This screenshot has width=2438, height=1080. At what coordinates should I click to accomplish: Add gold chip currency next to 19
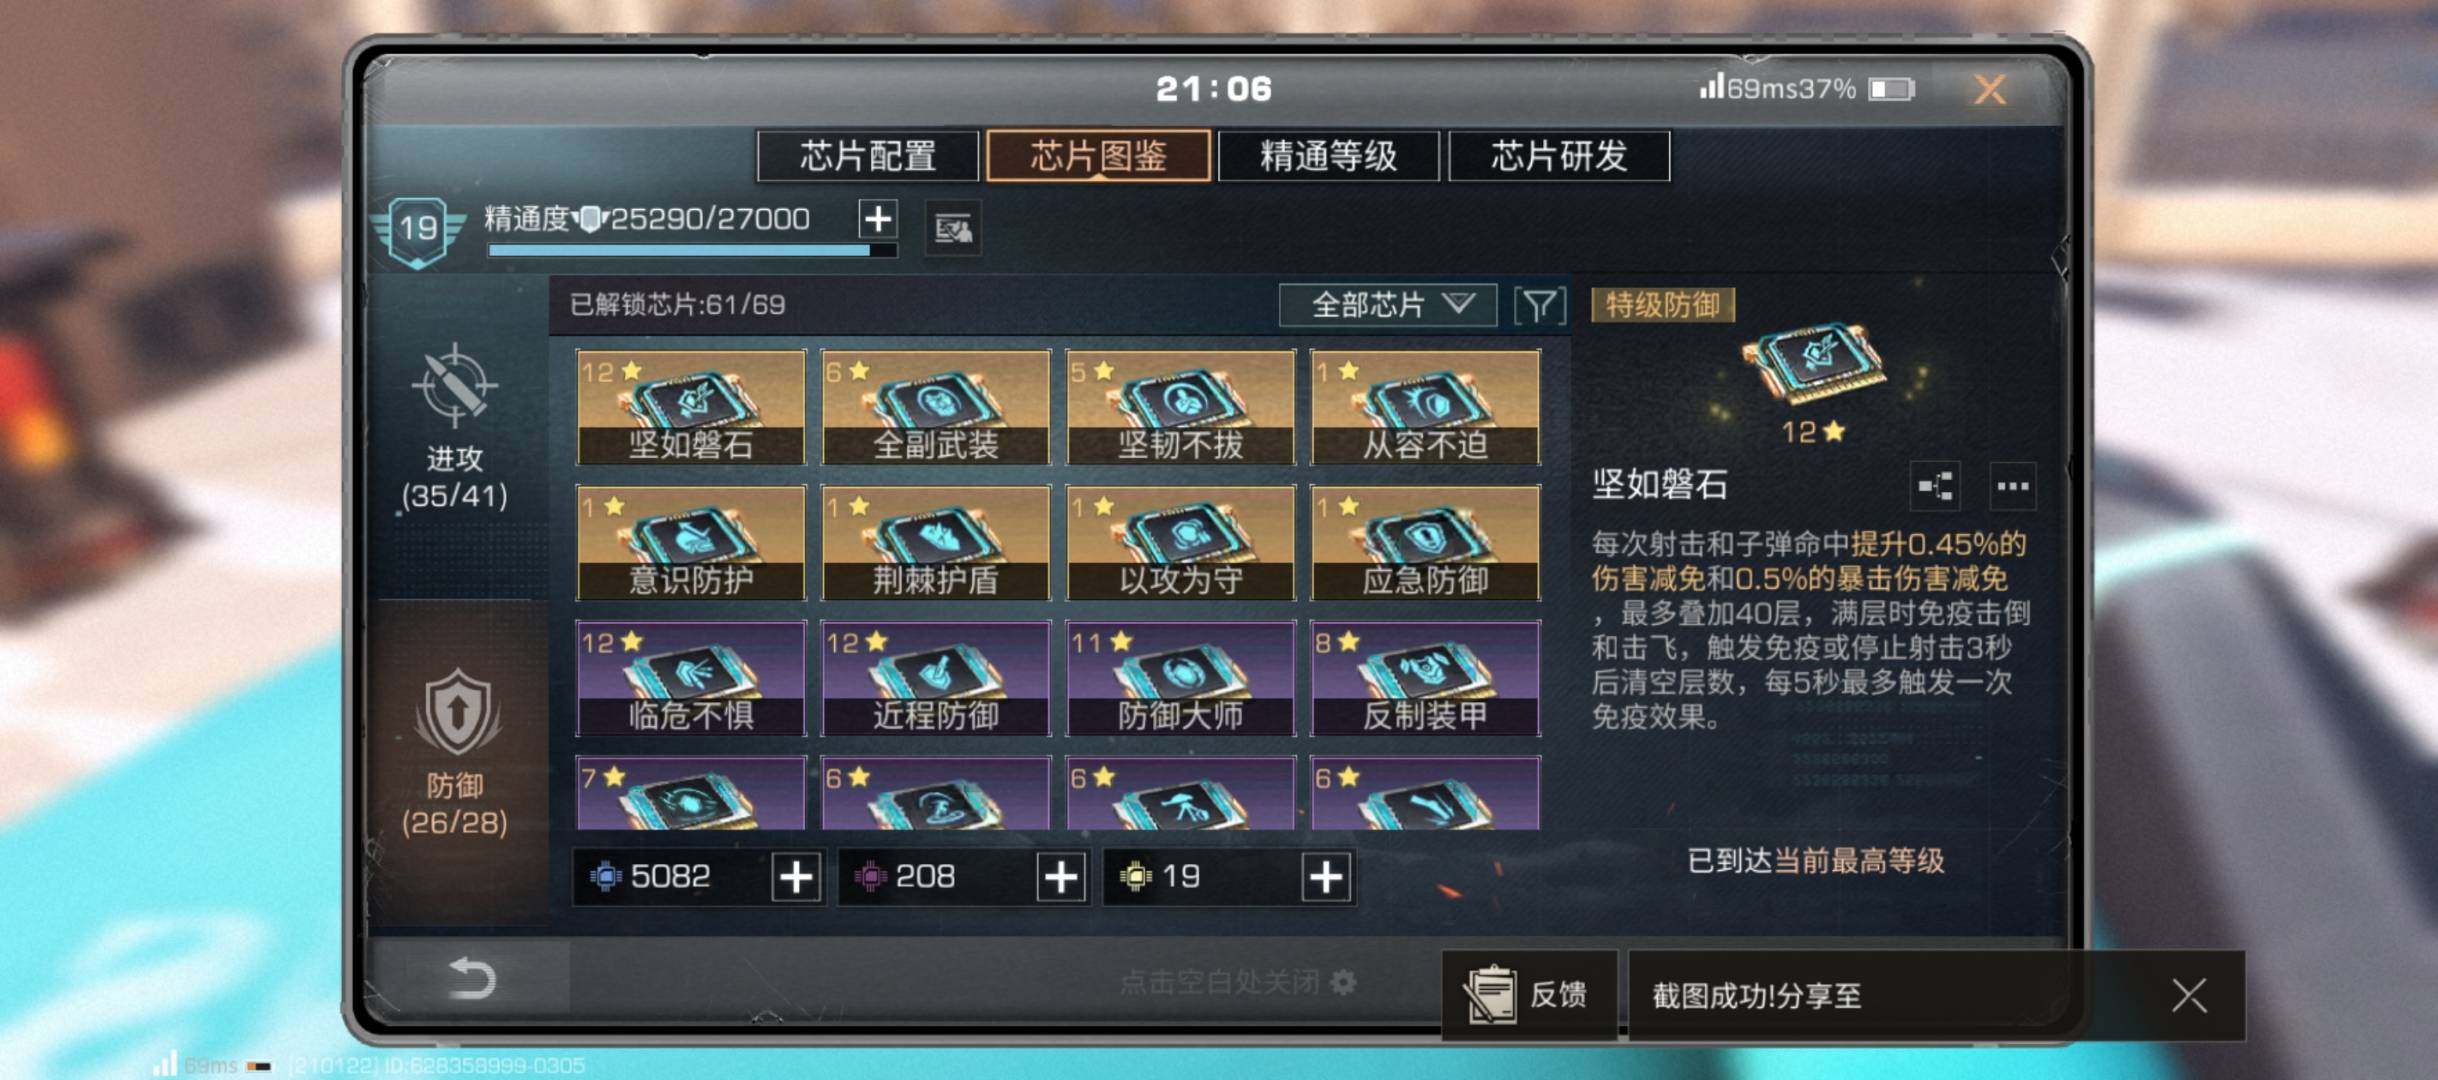(x=1326, y=877)
